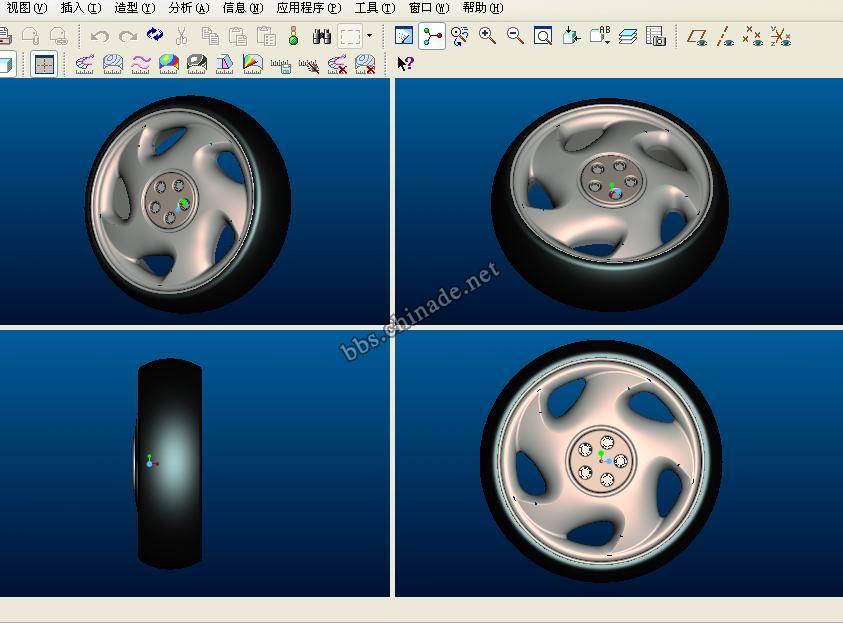Click the Zoom Out magnifier icon
843x624 pixels.
tap(515, 36)
